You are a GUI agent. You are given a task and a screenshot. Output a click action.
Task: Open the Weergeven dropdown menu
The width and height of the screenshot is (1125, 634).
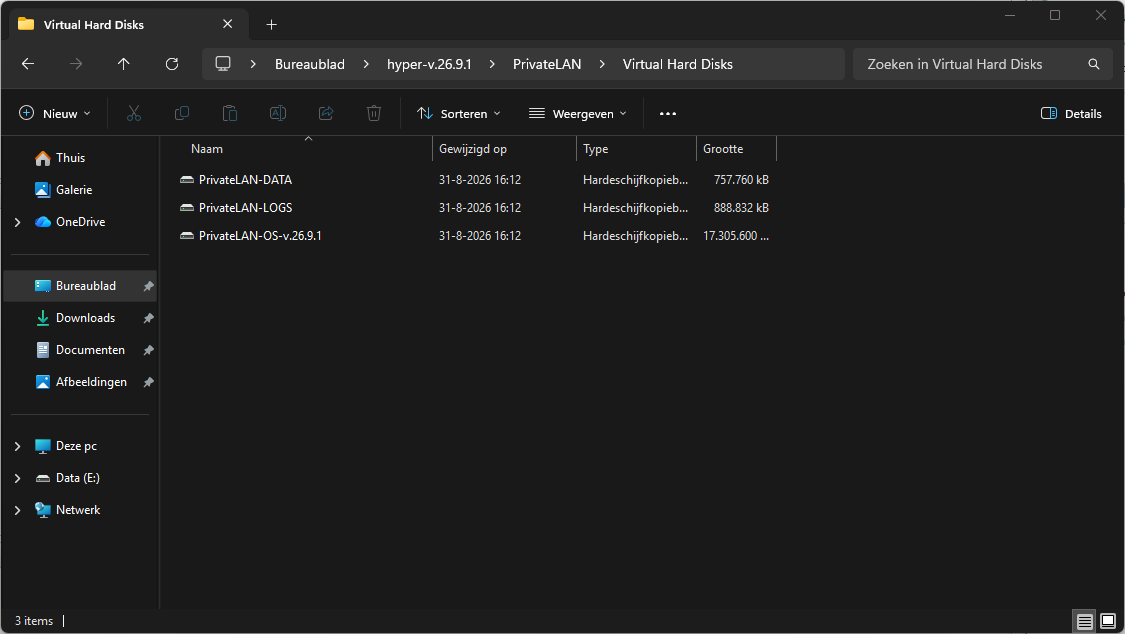(578, 113)
